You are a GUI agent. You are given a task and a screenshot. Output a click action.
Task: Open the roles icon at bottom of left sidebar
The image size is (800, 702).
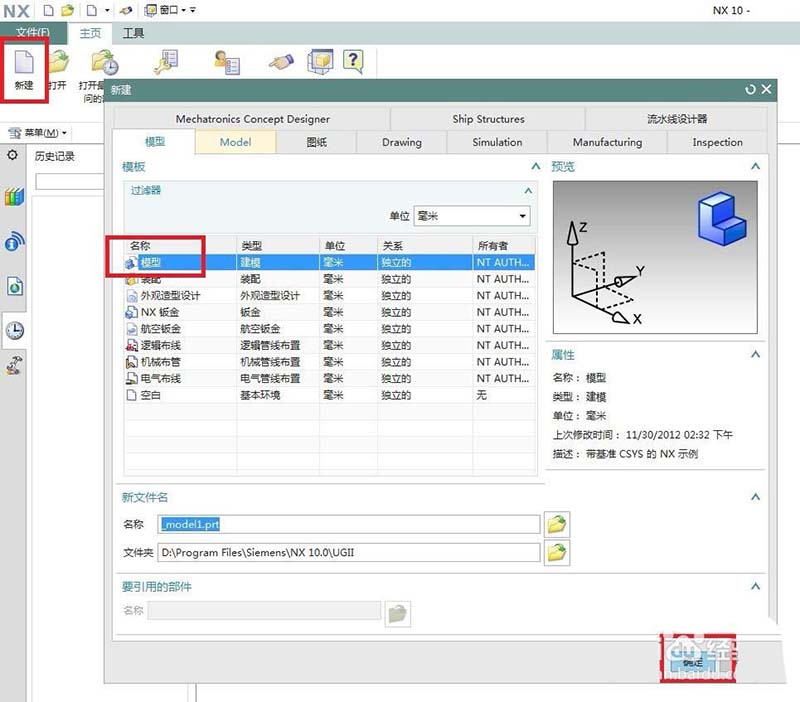(x=14, y=365)
